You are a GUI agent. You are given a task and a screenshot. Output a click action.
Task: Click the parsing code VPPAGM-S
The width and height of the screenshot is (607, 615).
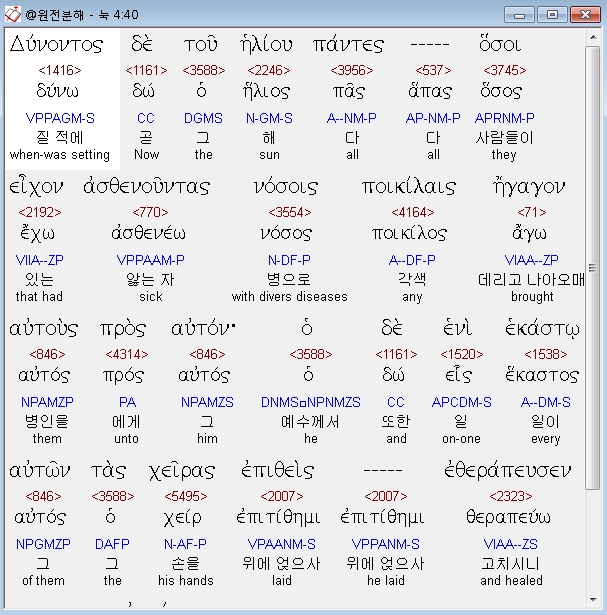(60, 118)
